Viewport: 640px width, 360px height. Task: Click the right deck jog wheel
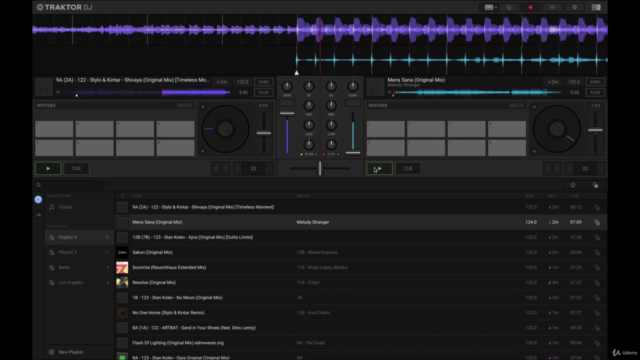click(557, 129)
